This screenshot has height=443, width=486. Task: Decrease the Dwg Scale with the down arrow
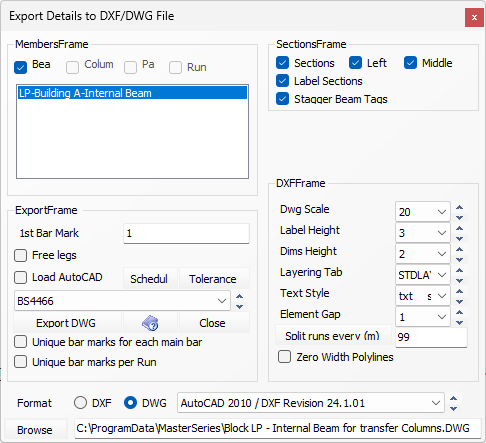click(460, 218)
